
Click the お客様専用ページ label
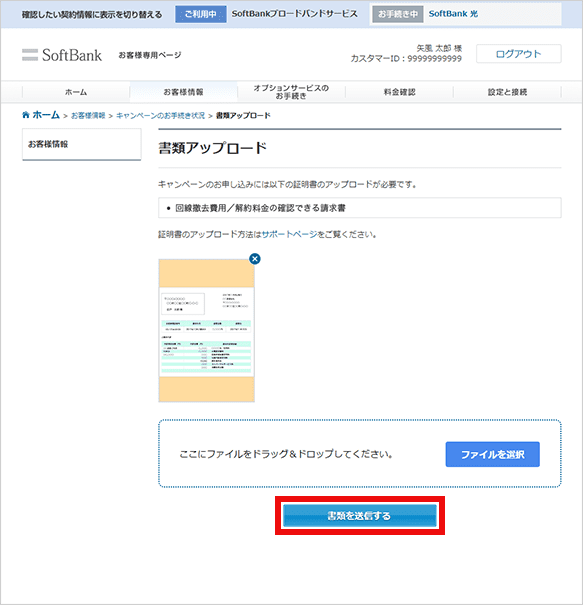point(150,55)
